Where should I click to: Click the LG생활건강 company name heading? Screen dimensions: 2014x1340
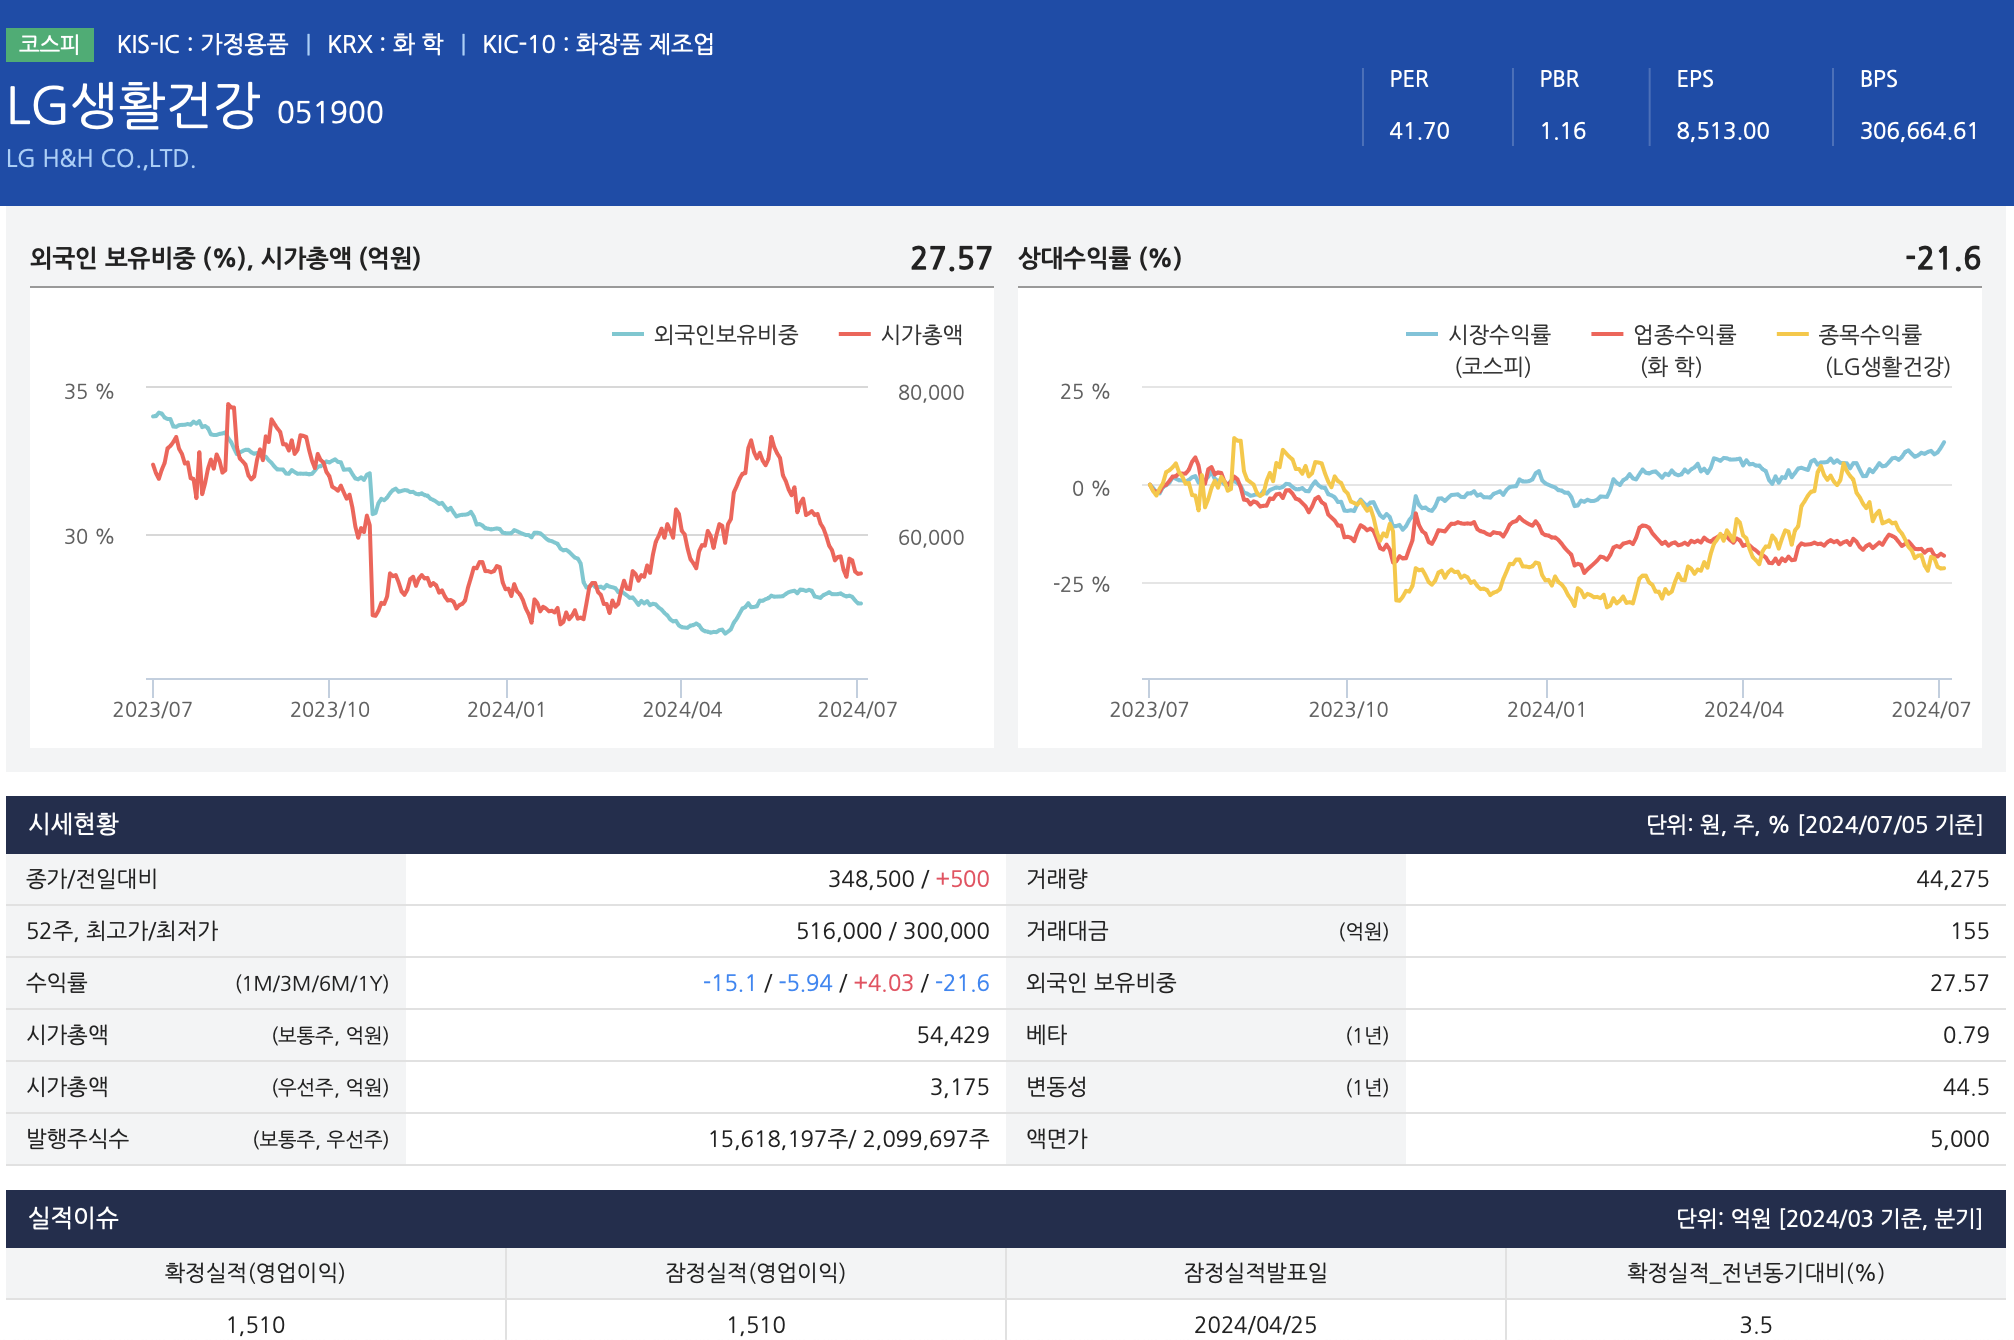[133, 106]
